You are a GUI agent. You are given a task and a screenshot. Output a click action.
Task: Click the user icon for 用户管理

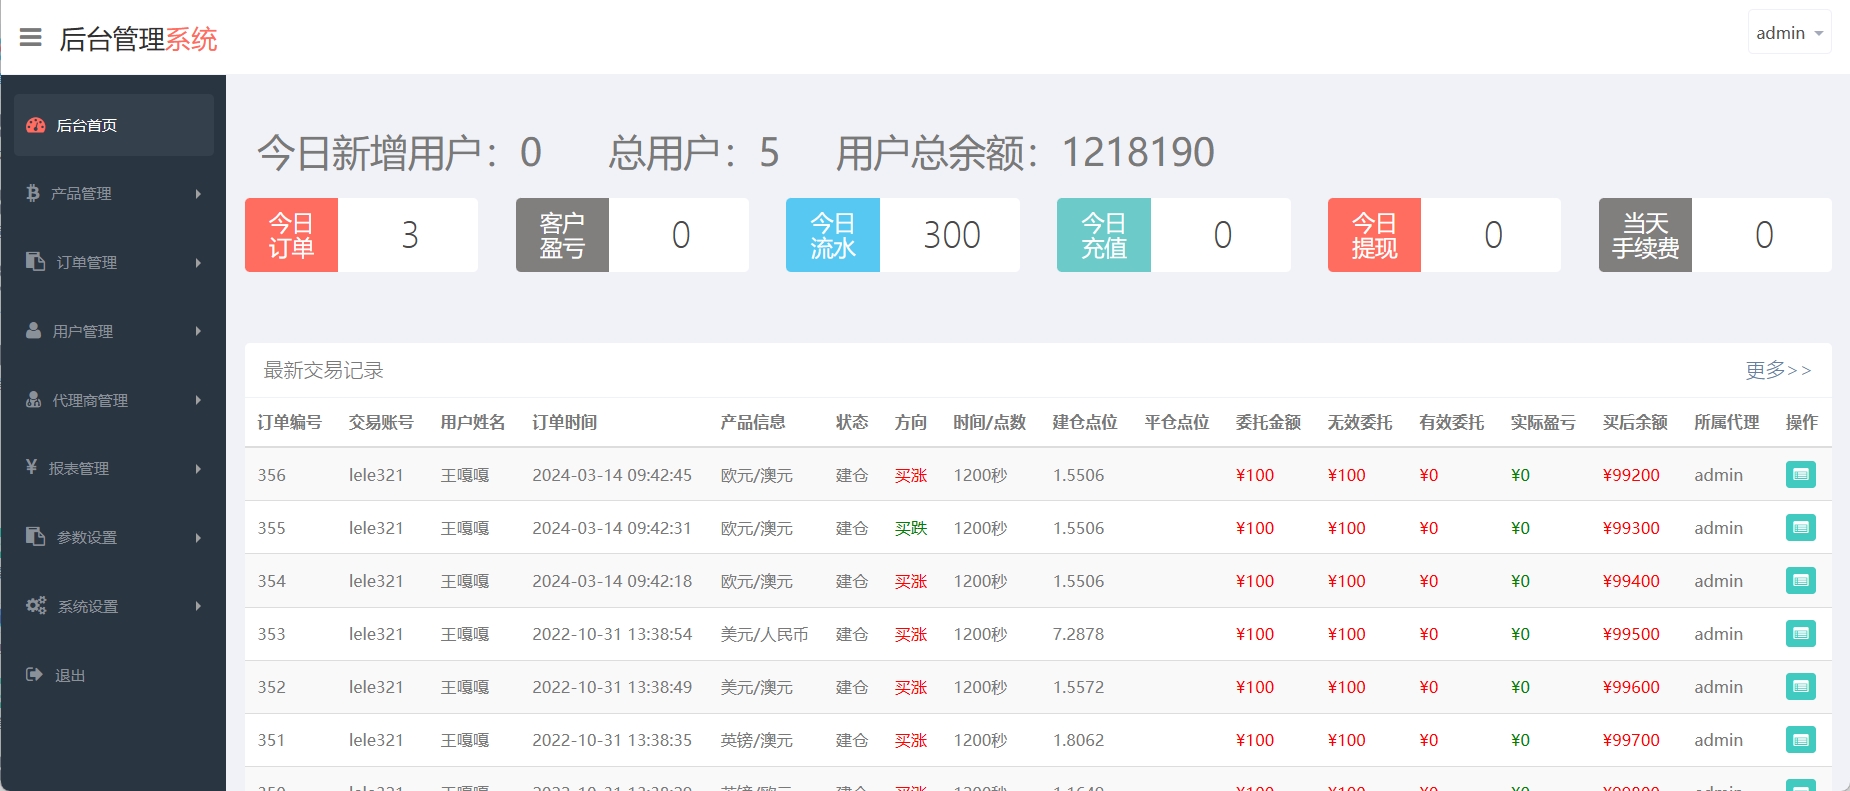coord(34,331)
